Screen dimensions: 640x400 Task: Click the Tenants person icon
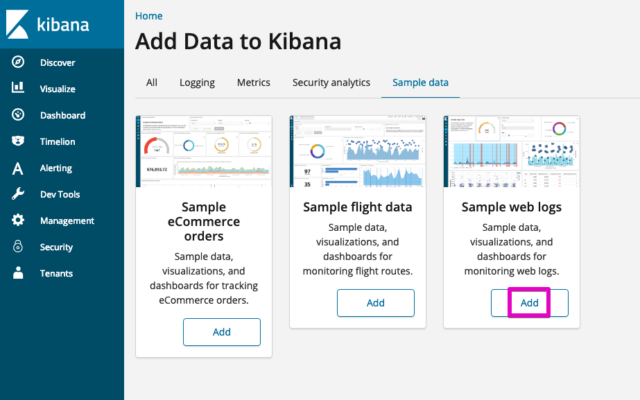(18, 273)
